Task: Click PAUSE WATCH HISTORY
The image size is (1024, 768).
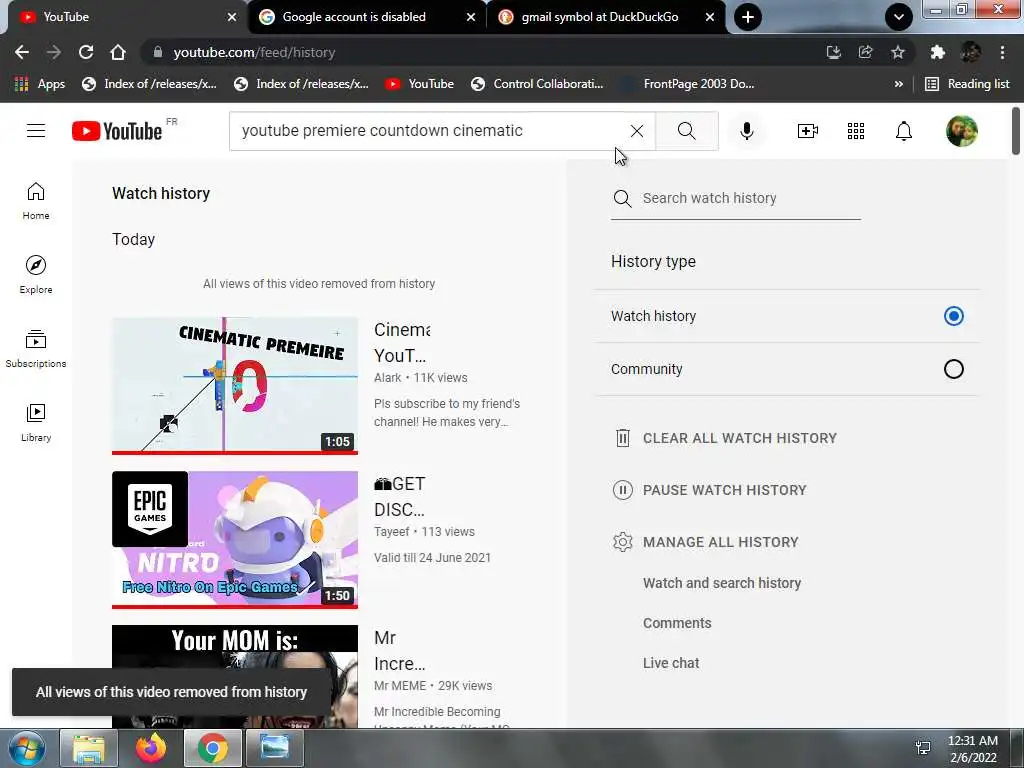Action: click(711, 490)
